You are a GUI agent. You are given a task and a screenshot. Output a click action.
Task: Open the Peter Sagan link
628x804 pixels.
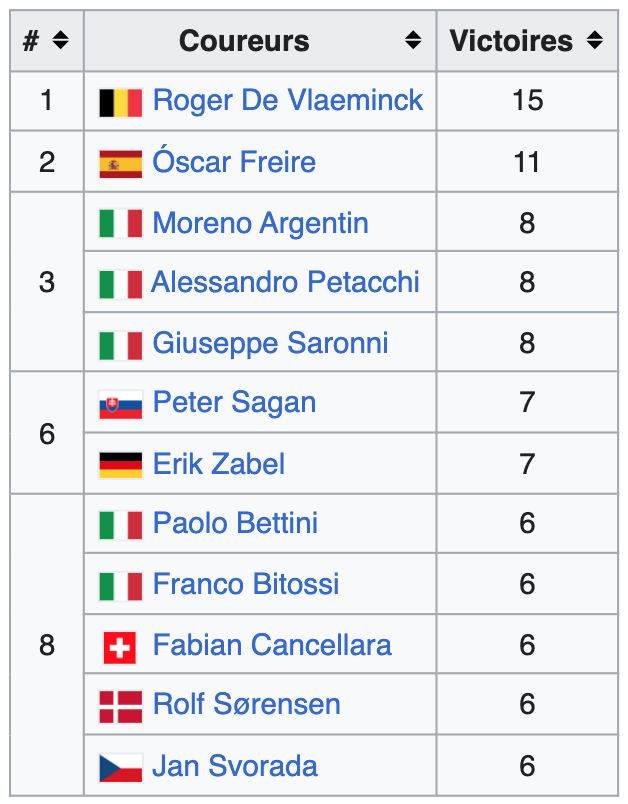pos(234,403)
